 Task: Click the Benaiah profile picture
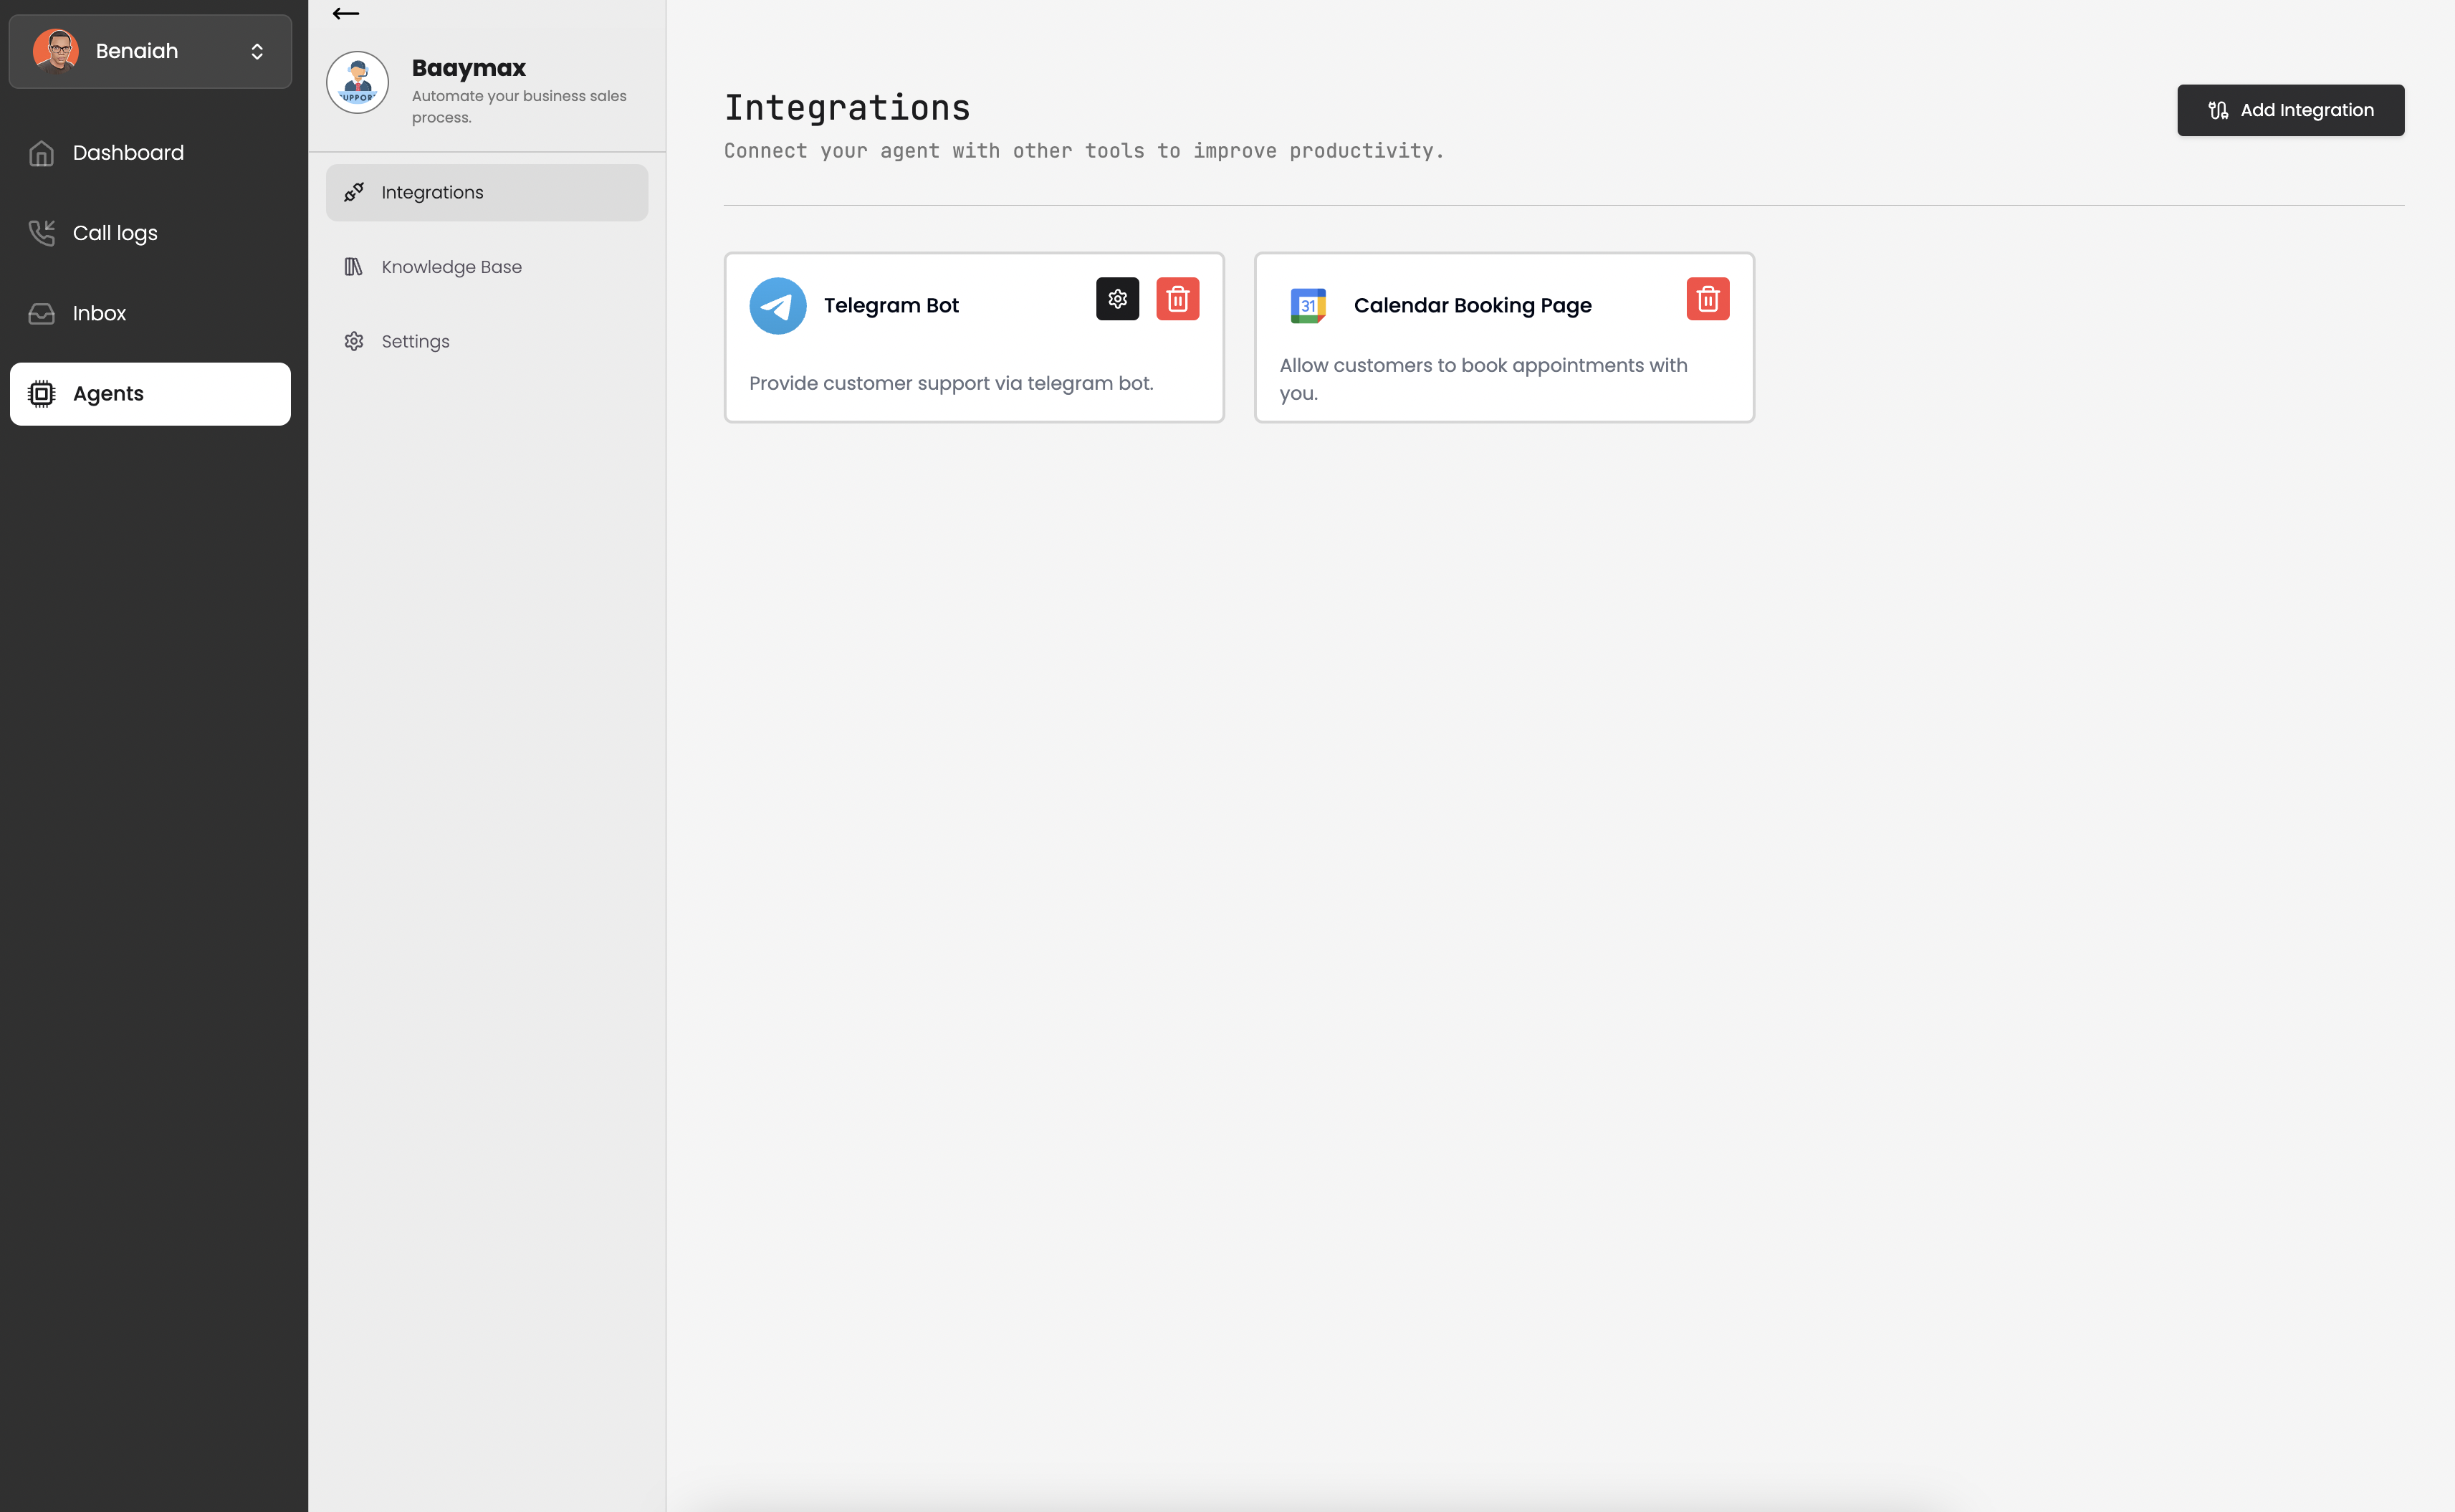coord(56,51)
